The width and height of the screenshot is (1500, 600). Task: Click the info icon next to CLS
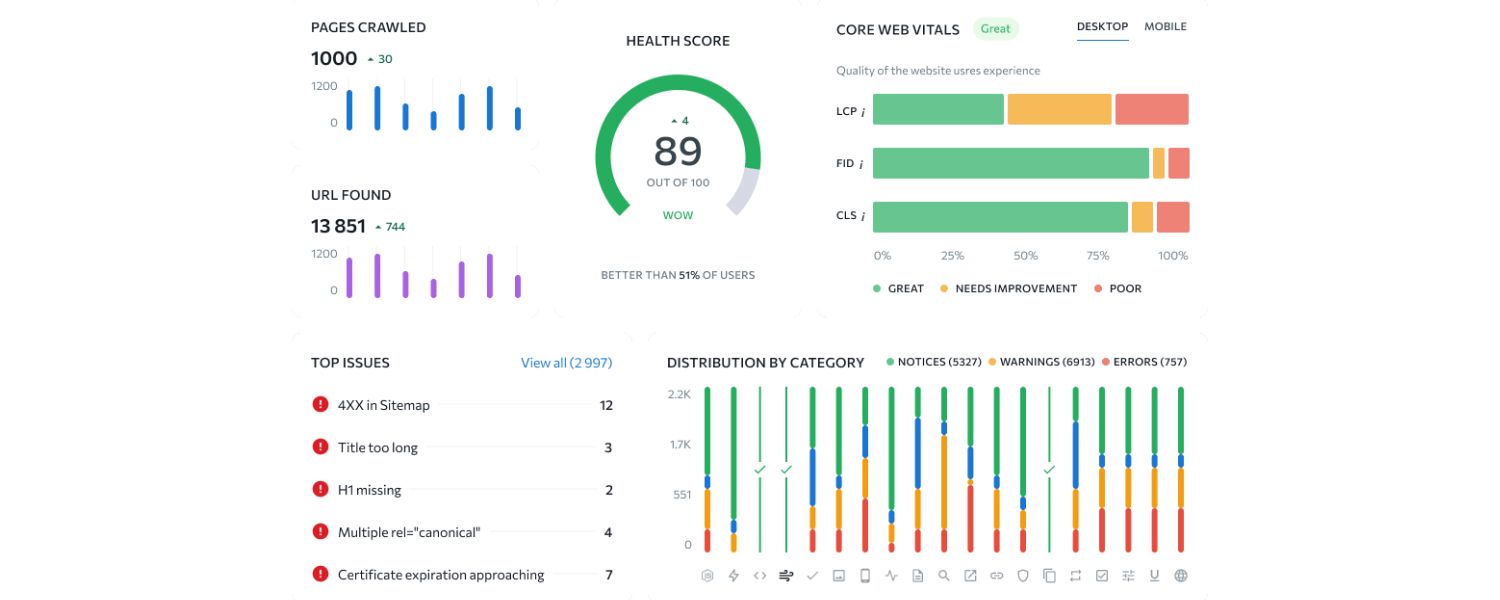coord(862,216)
